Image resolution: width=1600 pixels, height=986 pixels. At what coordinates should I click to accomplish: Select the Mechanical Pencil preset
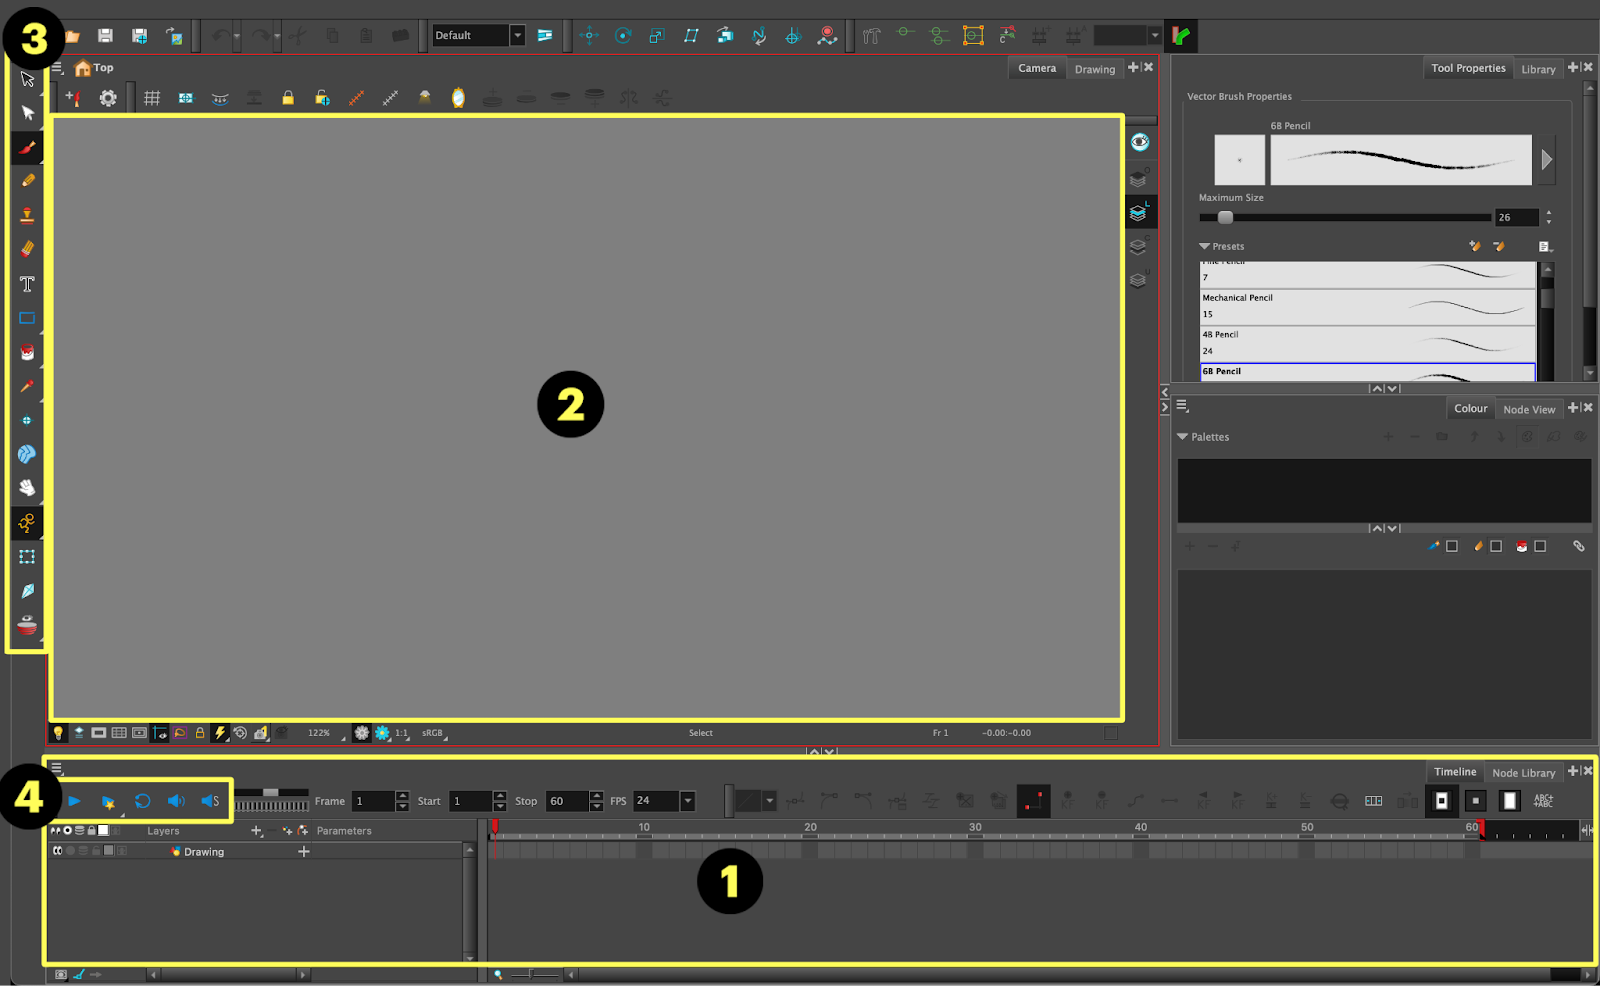pyautogui.click(x=1366, y=306)
